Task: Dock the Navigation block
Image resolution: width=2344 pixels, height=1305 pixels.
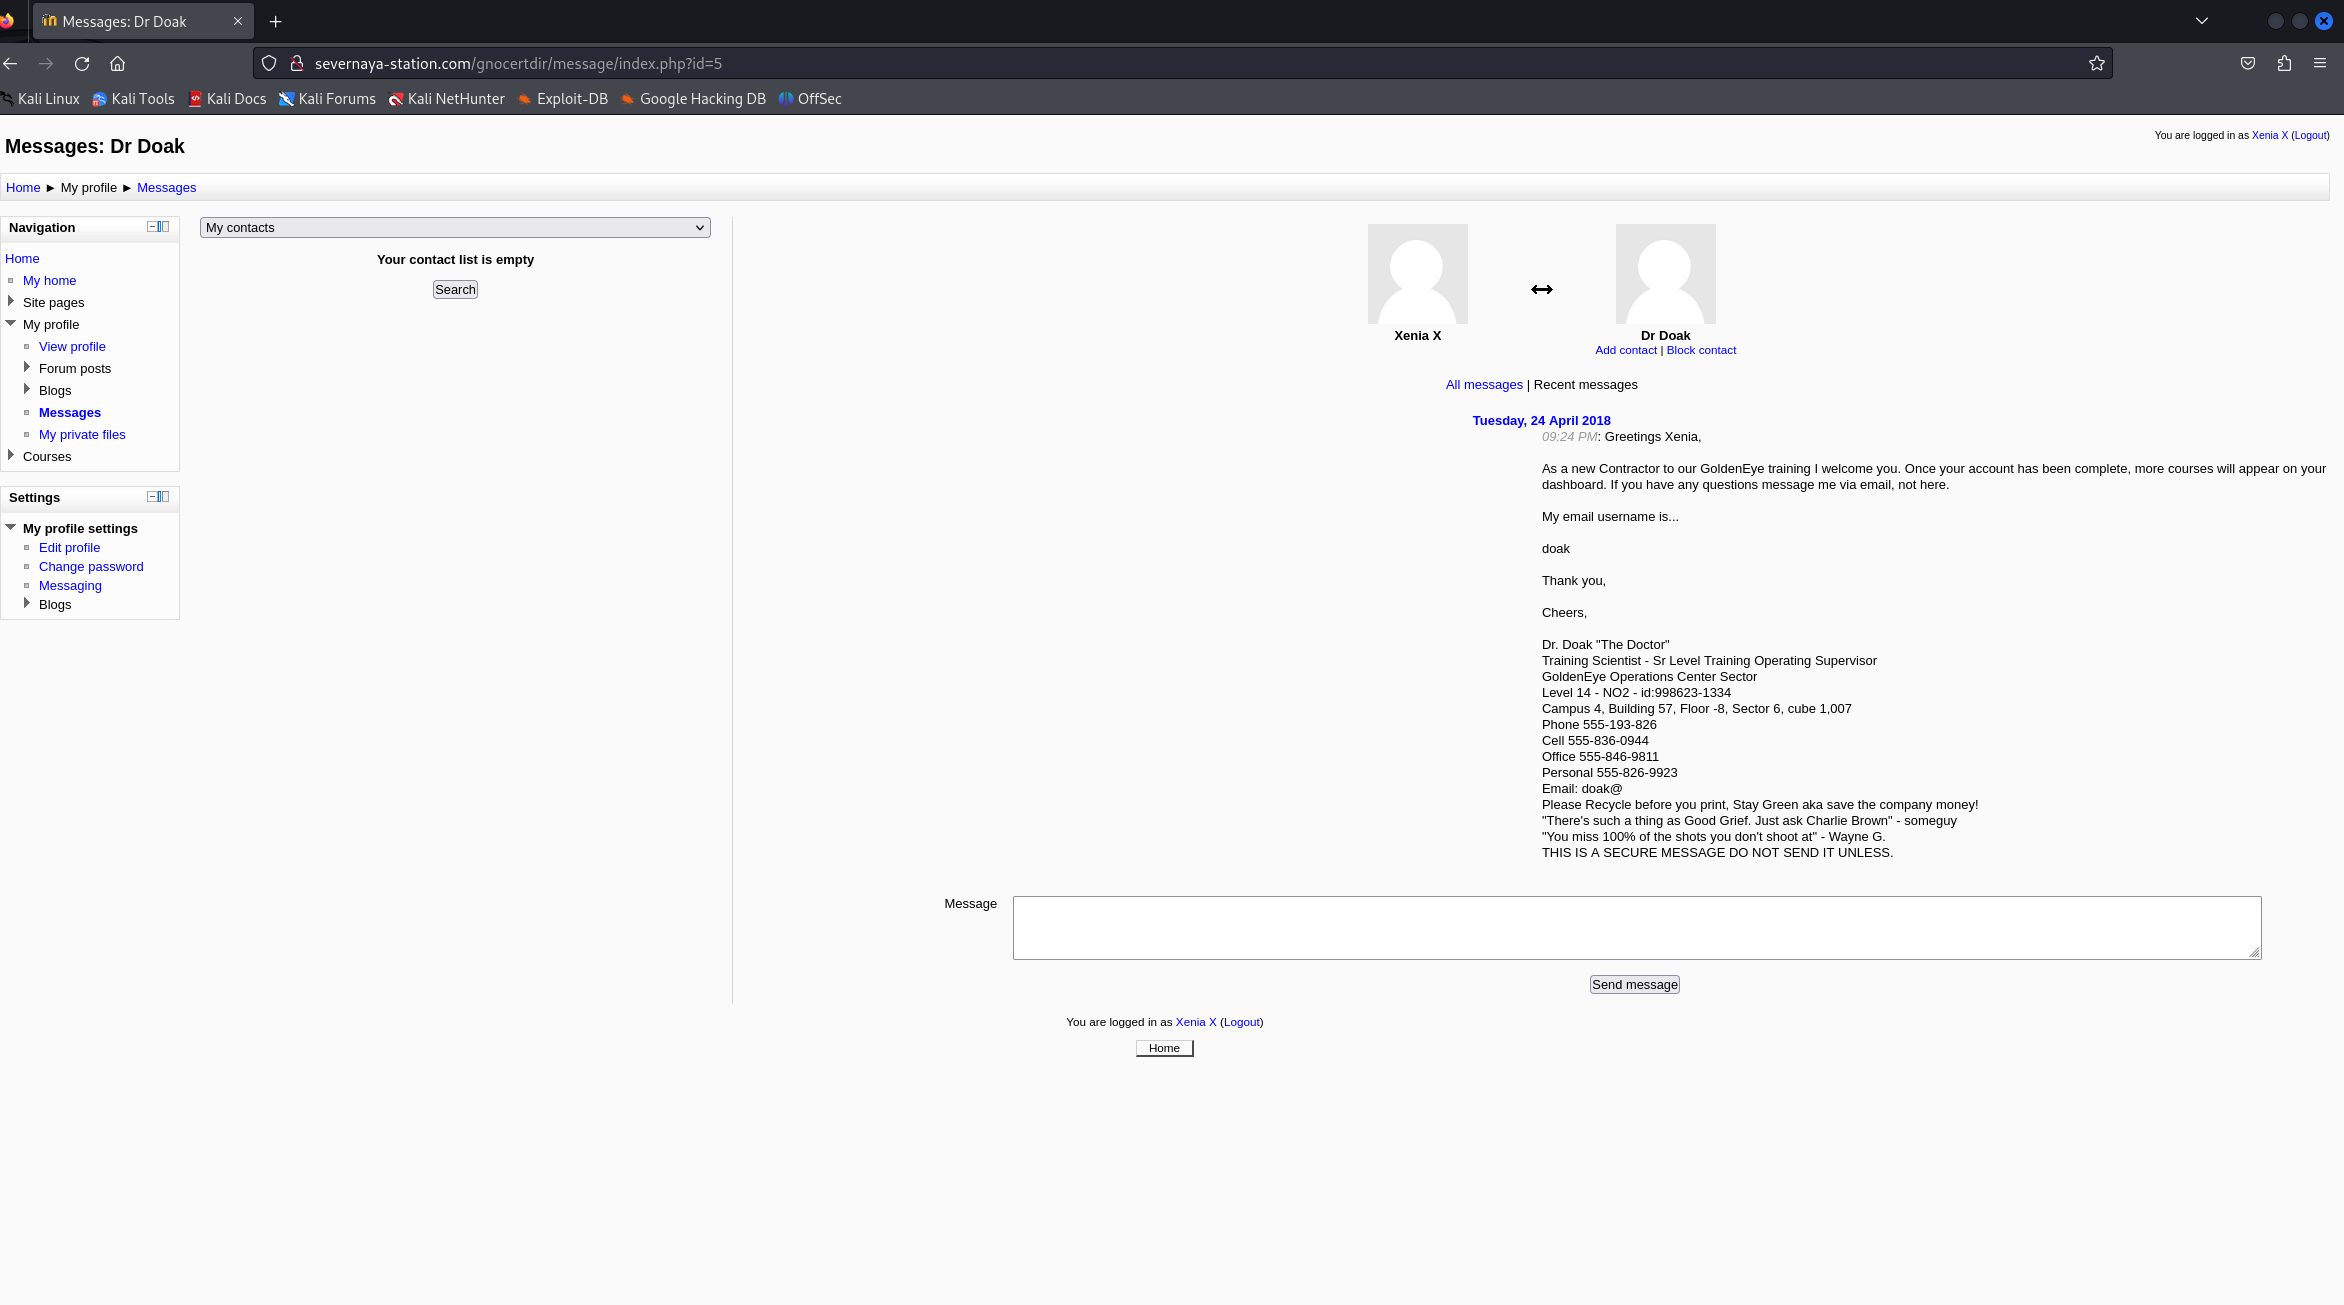Action: (x=165, y=227)
